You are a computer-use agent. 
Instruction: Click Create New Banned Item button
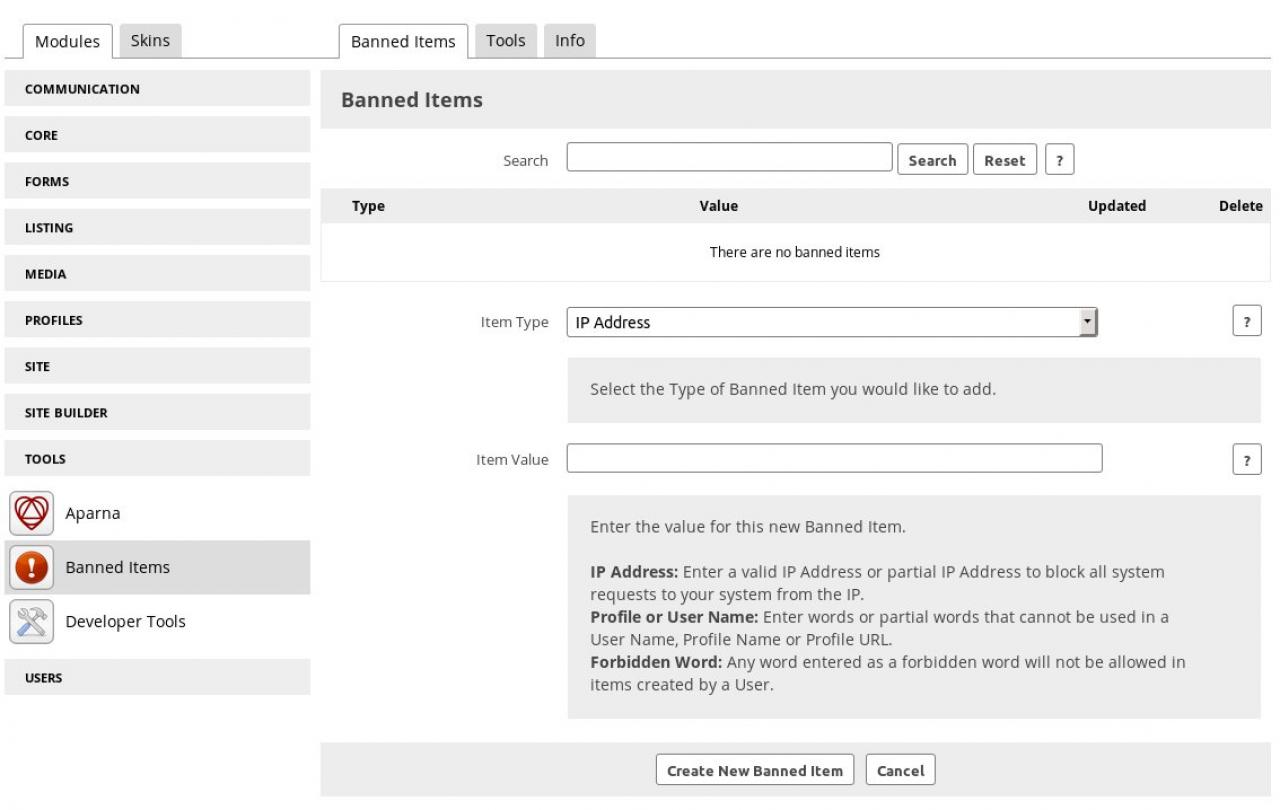coord(755,771)
